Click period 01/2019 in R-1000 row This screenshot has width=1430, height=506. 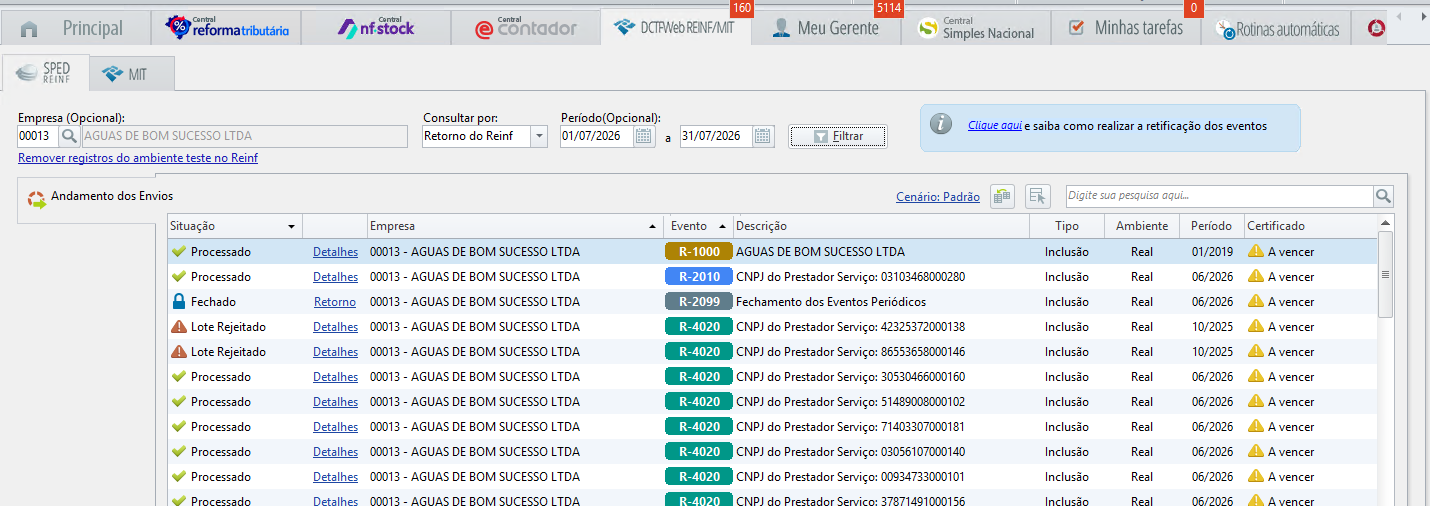click(x=1212, y=252)
